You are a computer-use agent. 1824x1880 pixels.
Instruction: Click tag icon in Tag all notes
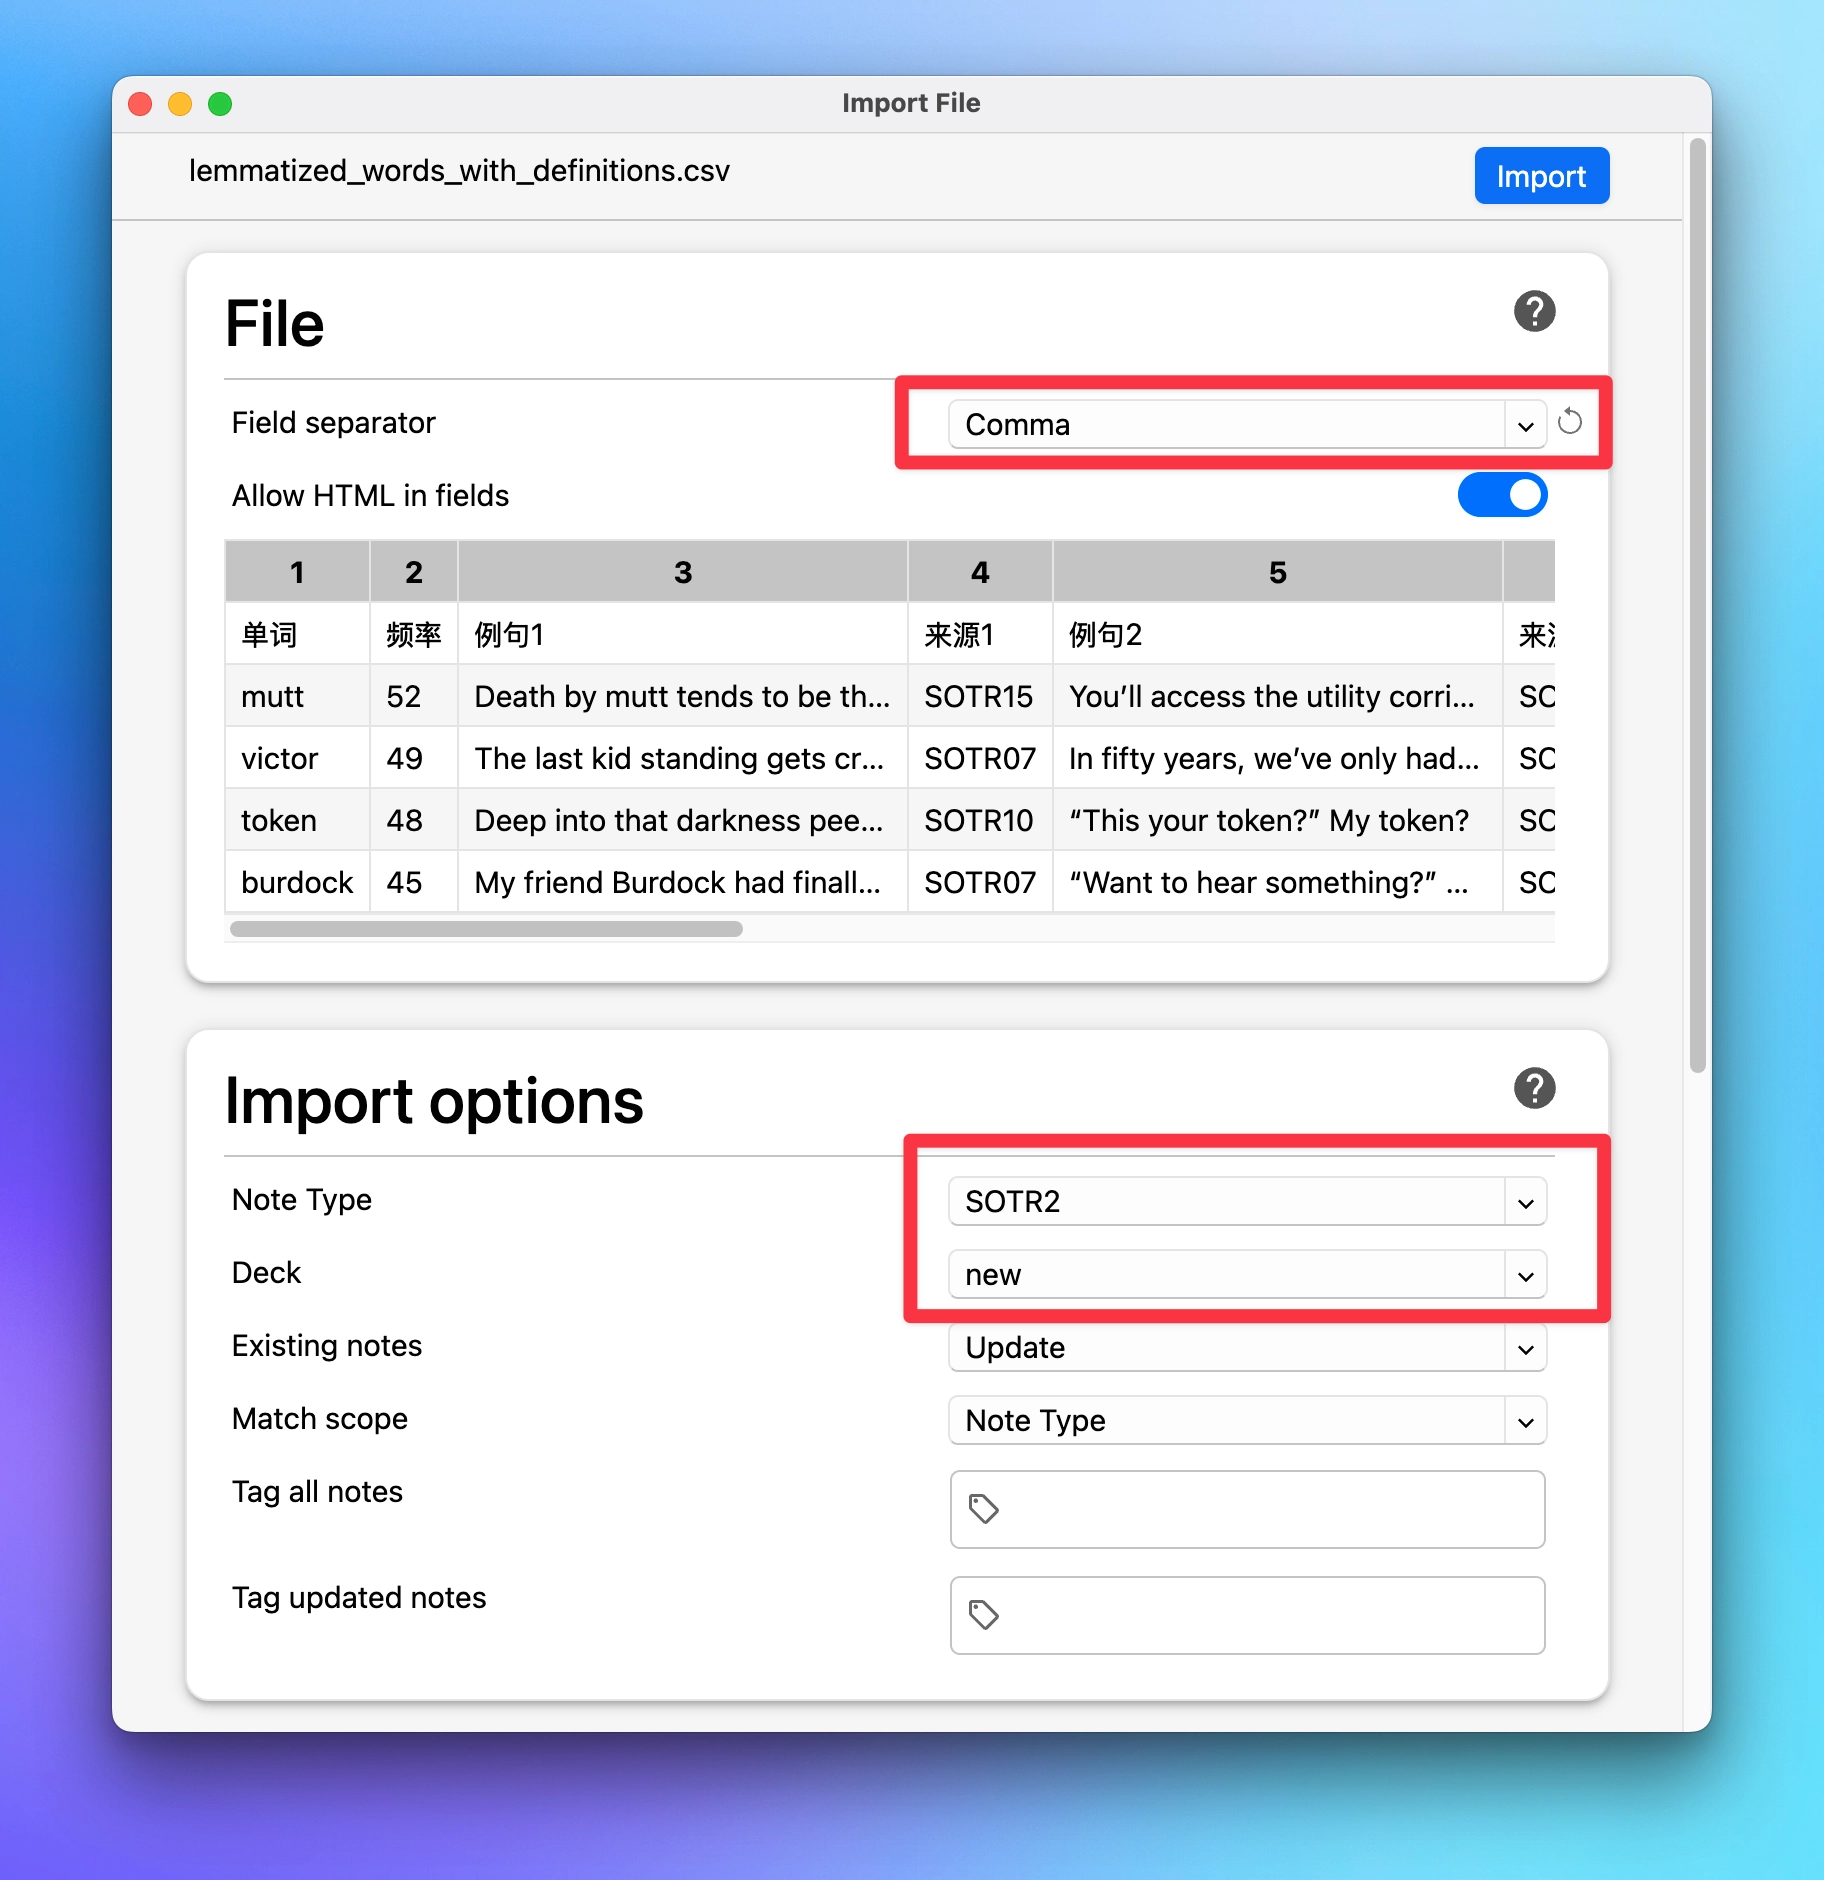pos(983,1508)
